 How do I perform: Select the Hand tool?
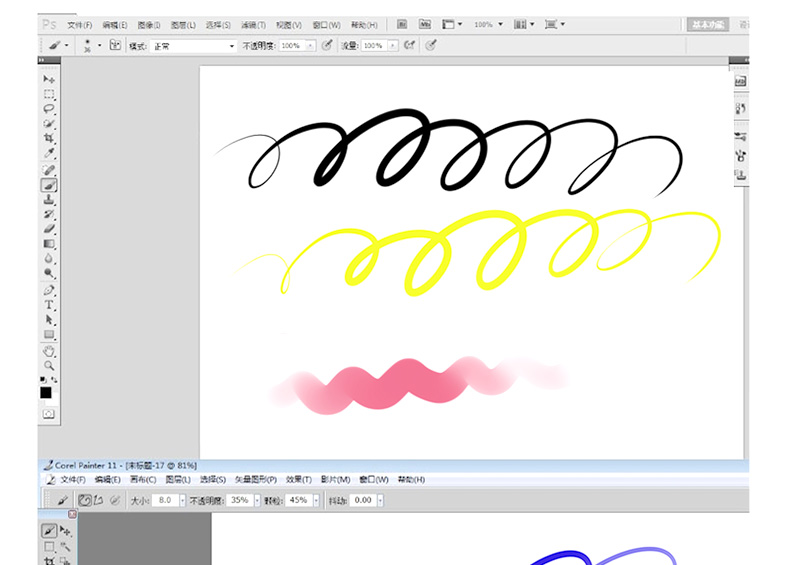click(48, 351)
